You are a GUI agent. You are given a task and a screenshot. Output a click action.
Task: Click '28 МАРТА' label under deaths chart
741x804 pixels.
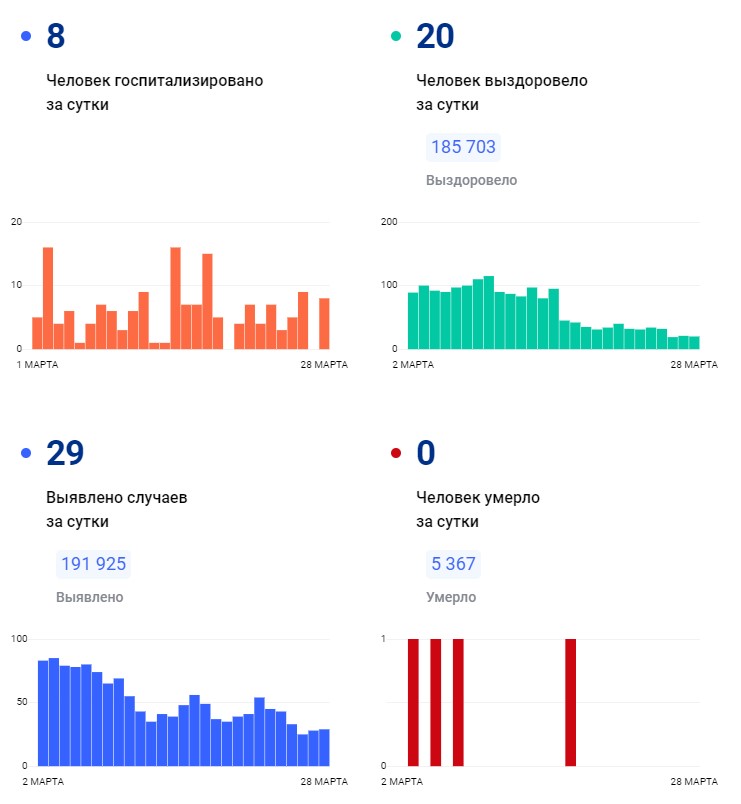click(x=693, y=781)
